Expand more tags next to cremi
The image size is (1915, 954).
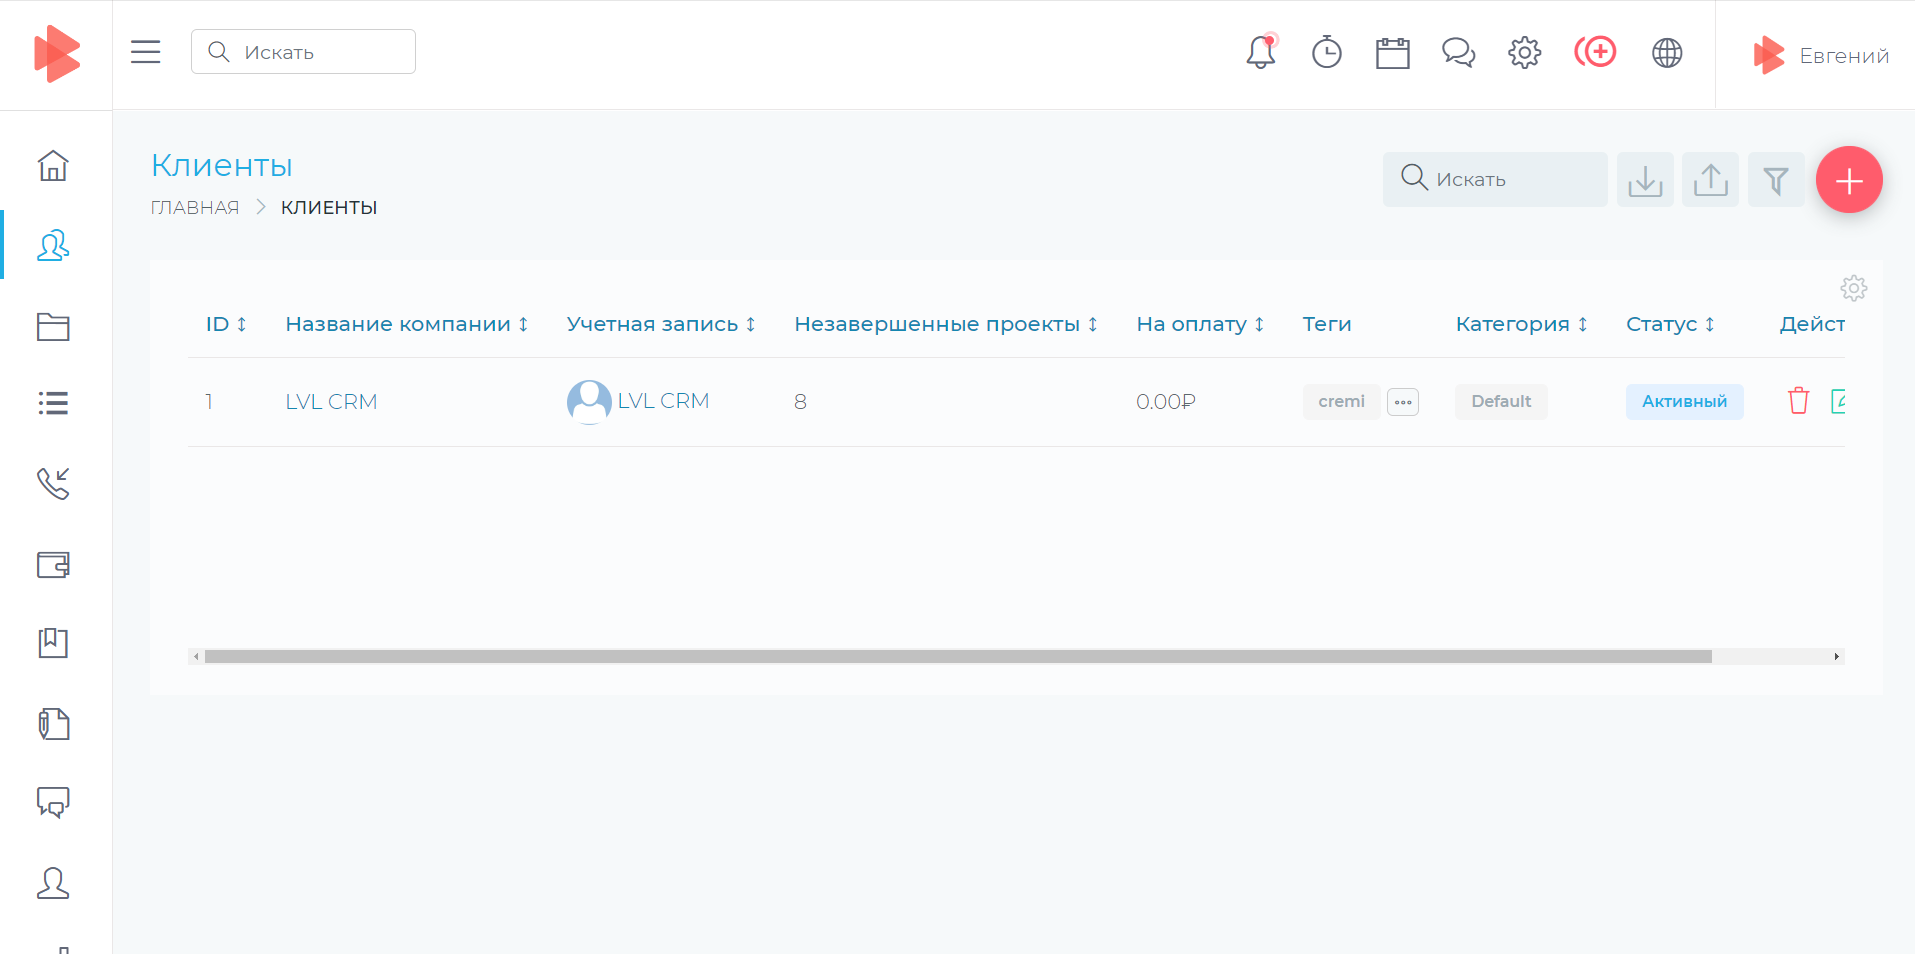click(1403, 402)
